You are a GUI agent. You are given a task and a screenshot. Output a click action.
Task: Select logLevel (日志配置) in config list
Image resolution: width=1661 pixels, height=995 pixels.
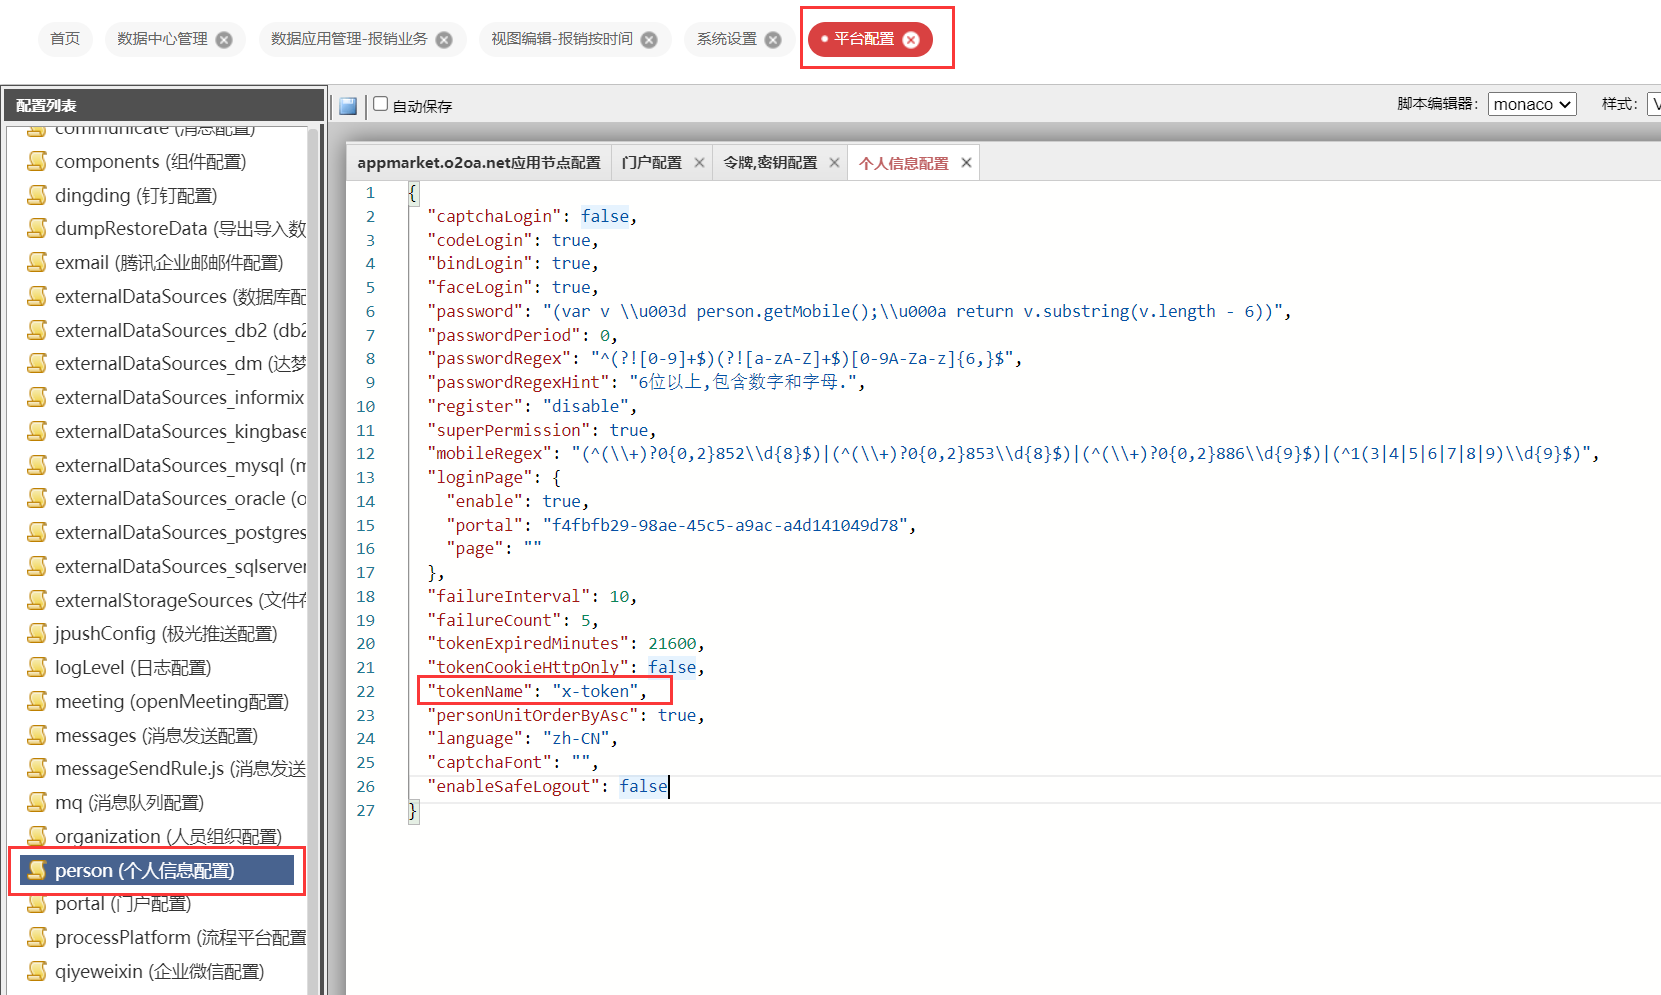pos(133,667)
